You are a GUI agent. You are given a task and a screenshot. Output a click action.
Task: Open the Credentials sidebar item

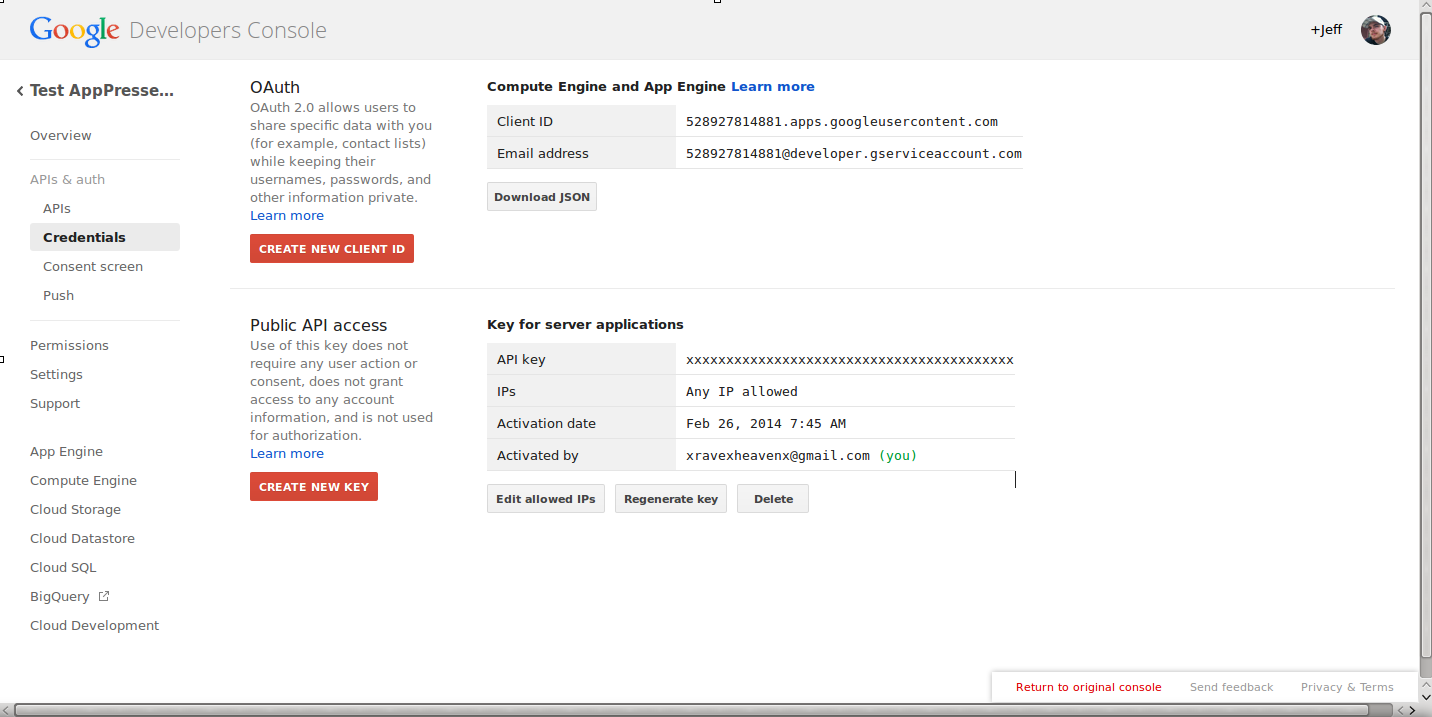click(84, 237)
